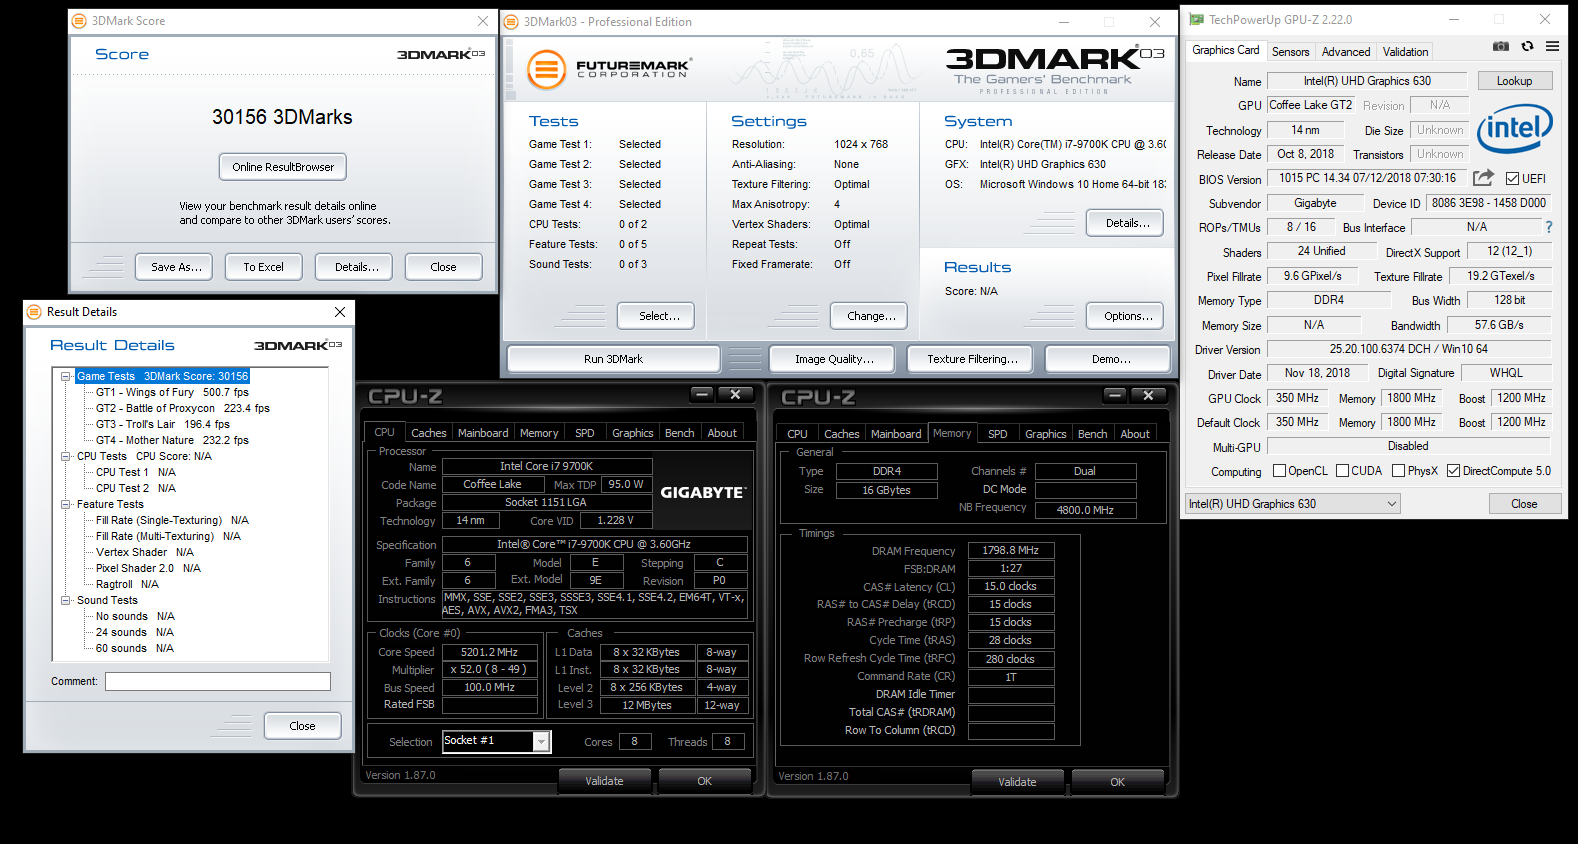Open the Intel UHD Graphics 630 GPU dropdown
The image size is (1578, 844).
point(1292,504)
